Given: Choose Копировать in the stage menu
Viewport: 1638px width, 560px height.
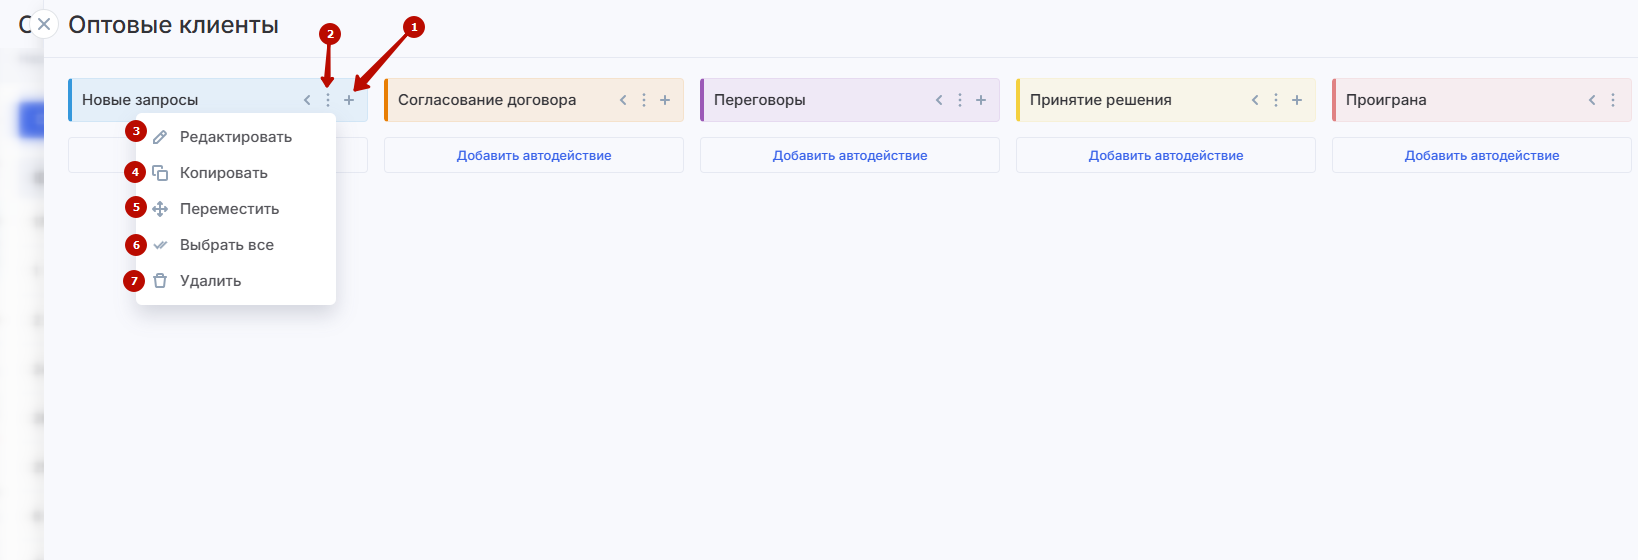Looking at the screenshot, I should coord(223,173).
